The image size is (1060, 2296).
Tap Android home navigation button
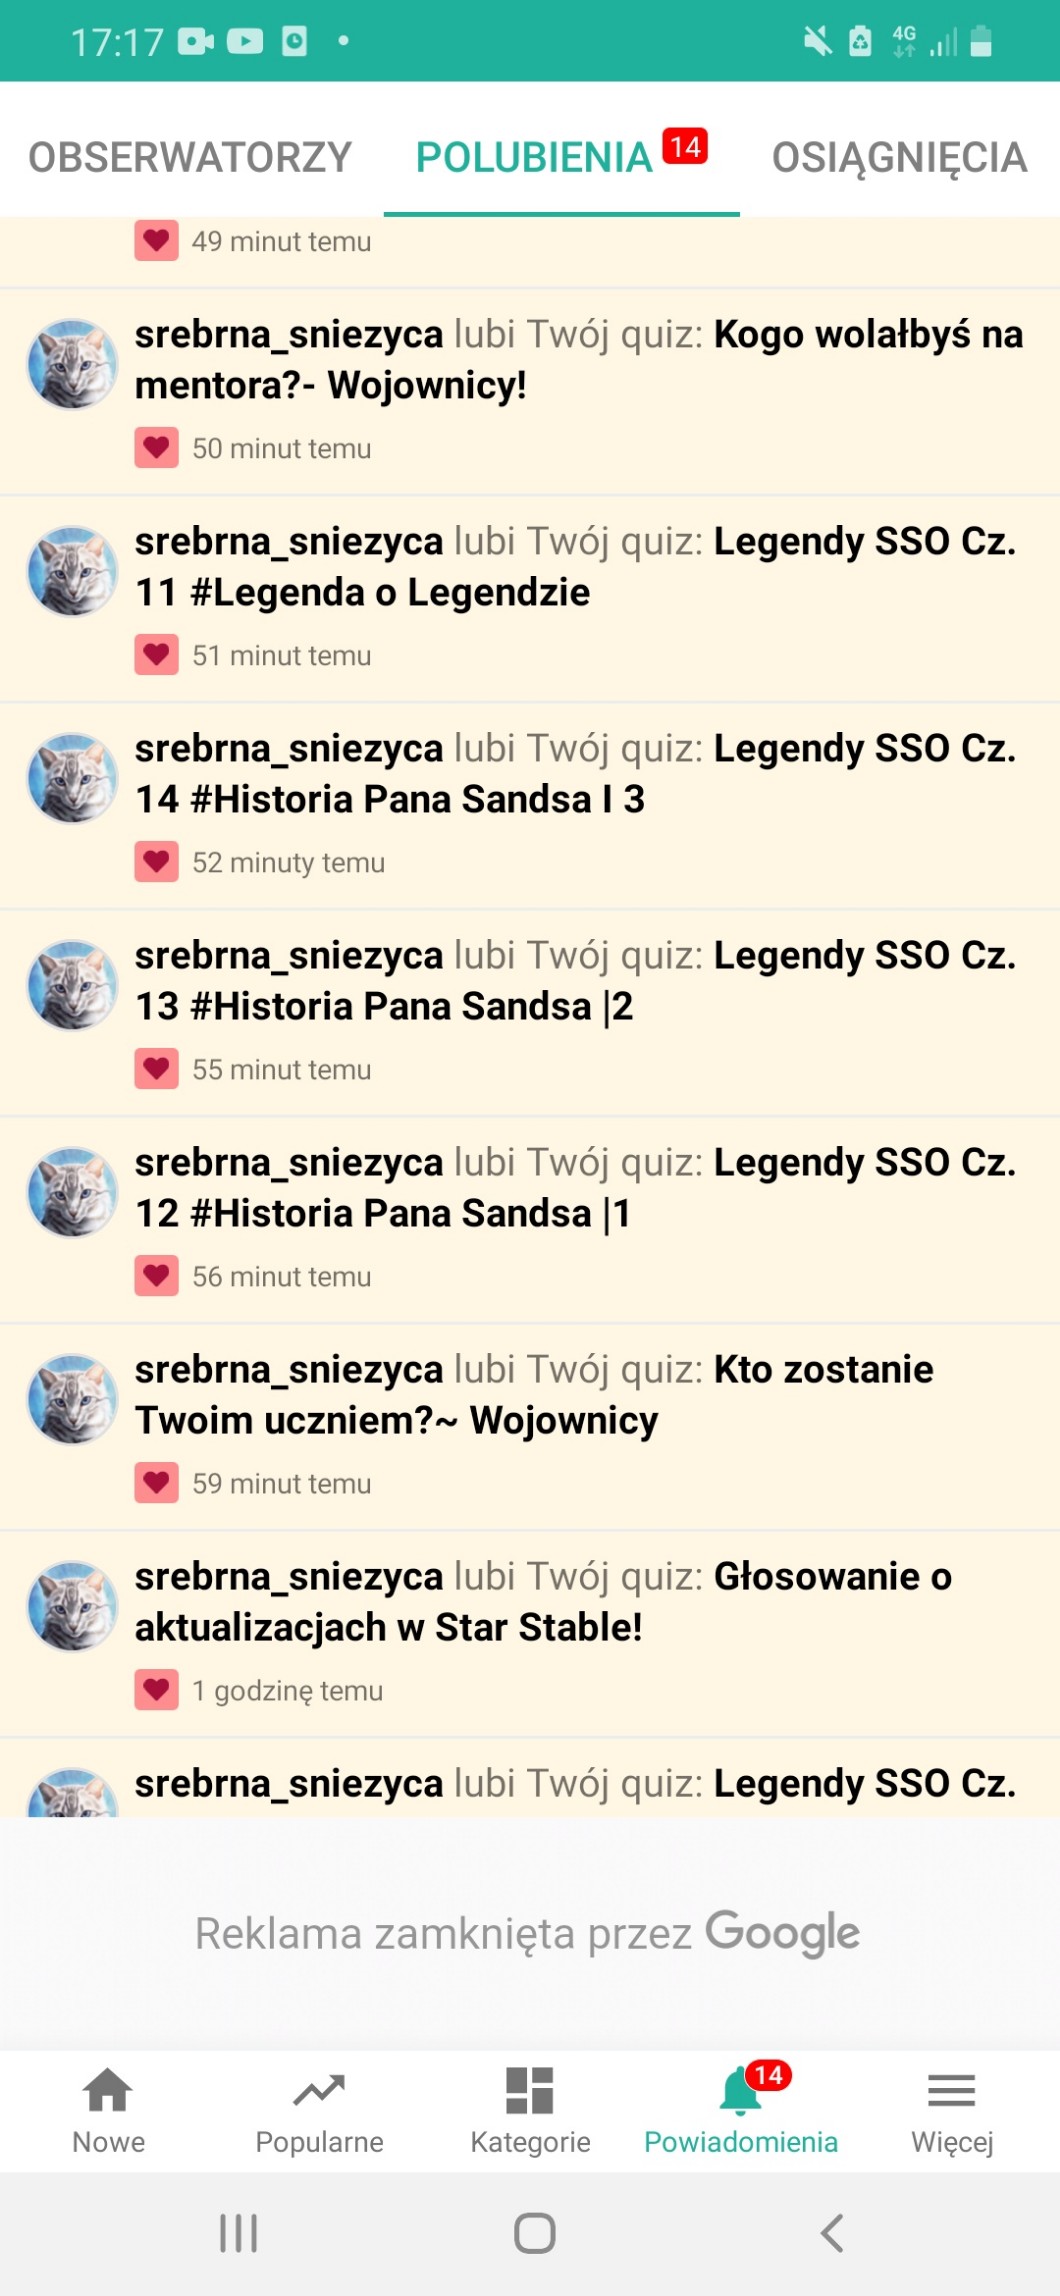(535, 2232)
